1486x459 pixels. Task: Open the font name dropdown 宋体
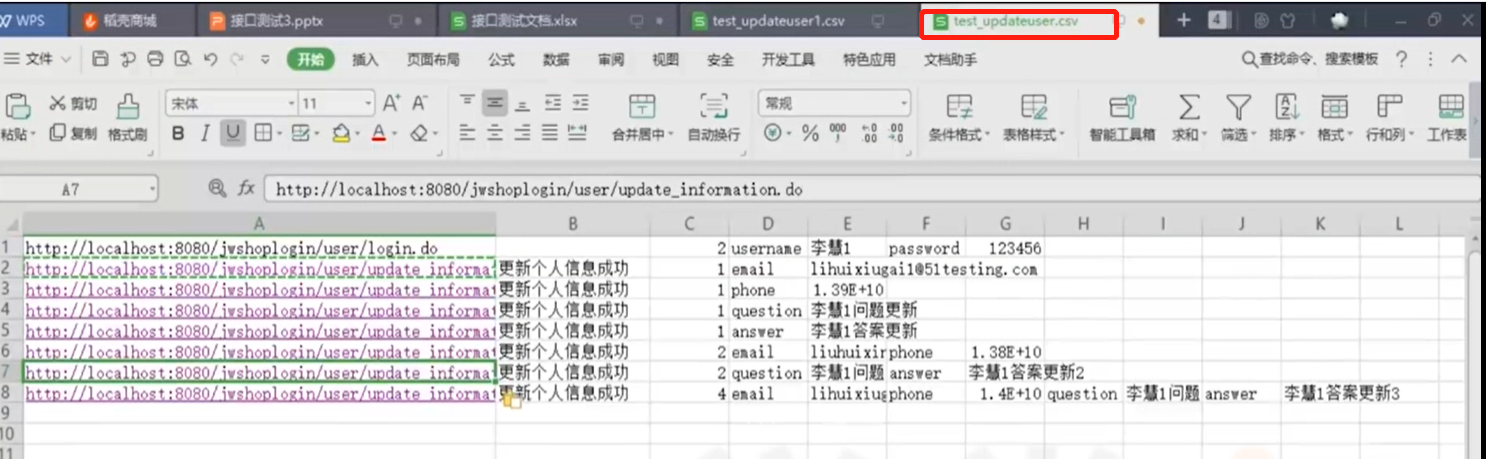[291, 103]
